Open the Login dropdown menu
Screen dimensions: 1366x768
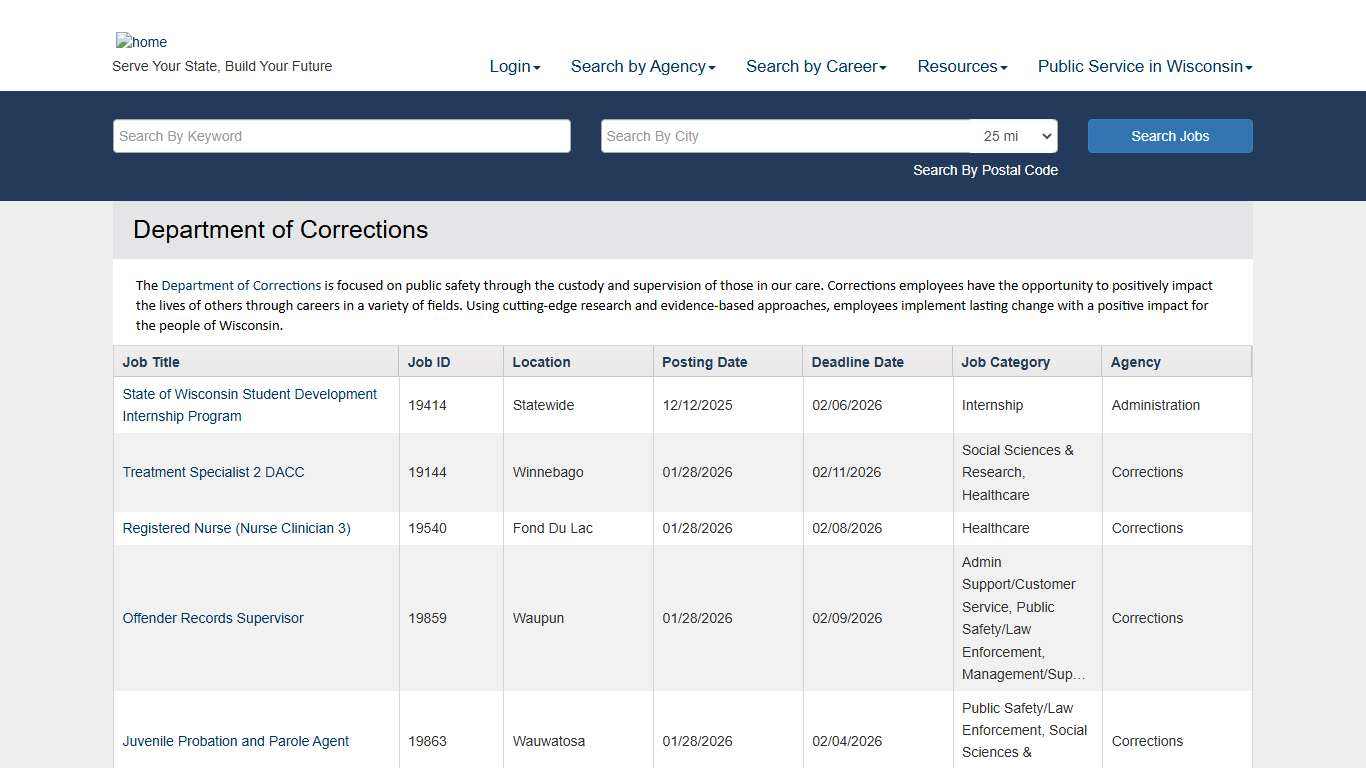click(x=514, y=66)
